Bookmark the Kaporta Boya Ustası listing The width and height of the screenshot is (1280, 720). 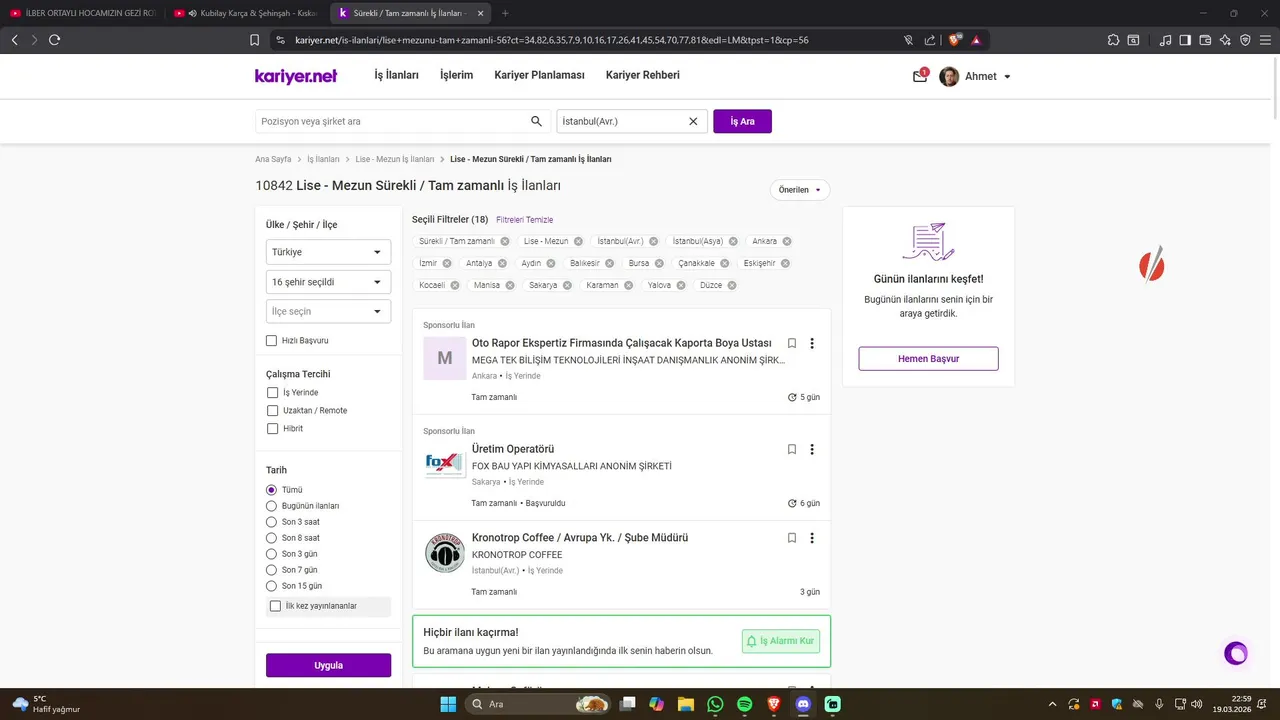792,343
